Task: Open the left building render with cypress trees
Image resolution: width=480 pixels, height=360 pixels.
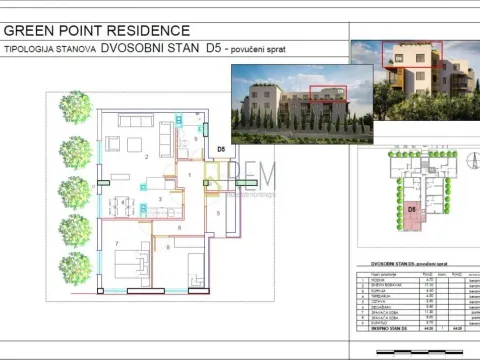Action: click(x=302, y=104)
